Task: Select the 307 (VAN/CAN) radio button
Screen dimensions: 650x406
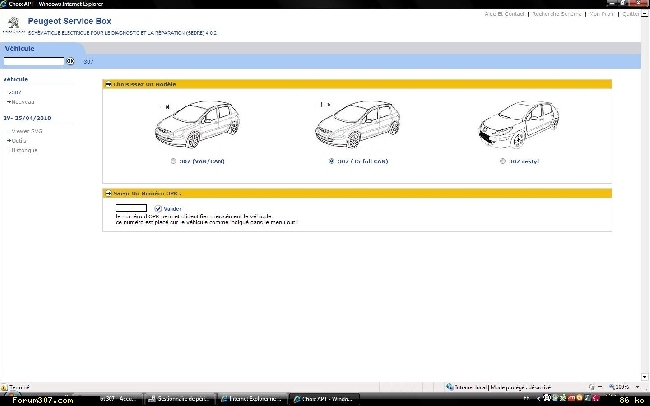Action: (x=173, y=161)
